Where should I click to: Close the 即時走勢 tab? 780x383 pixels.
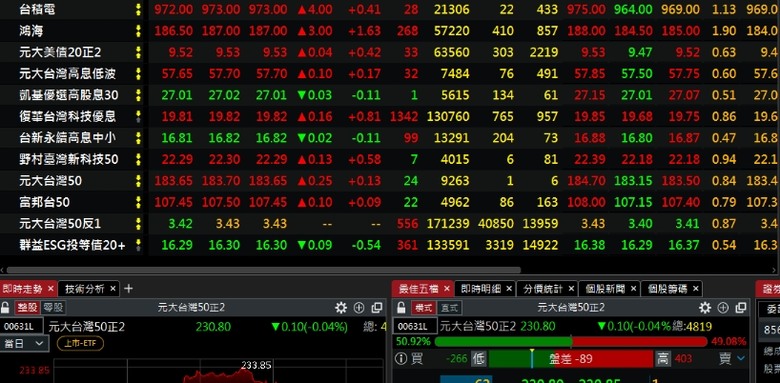50,288
